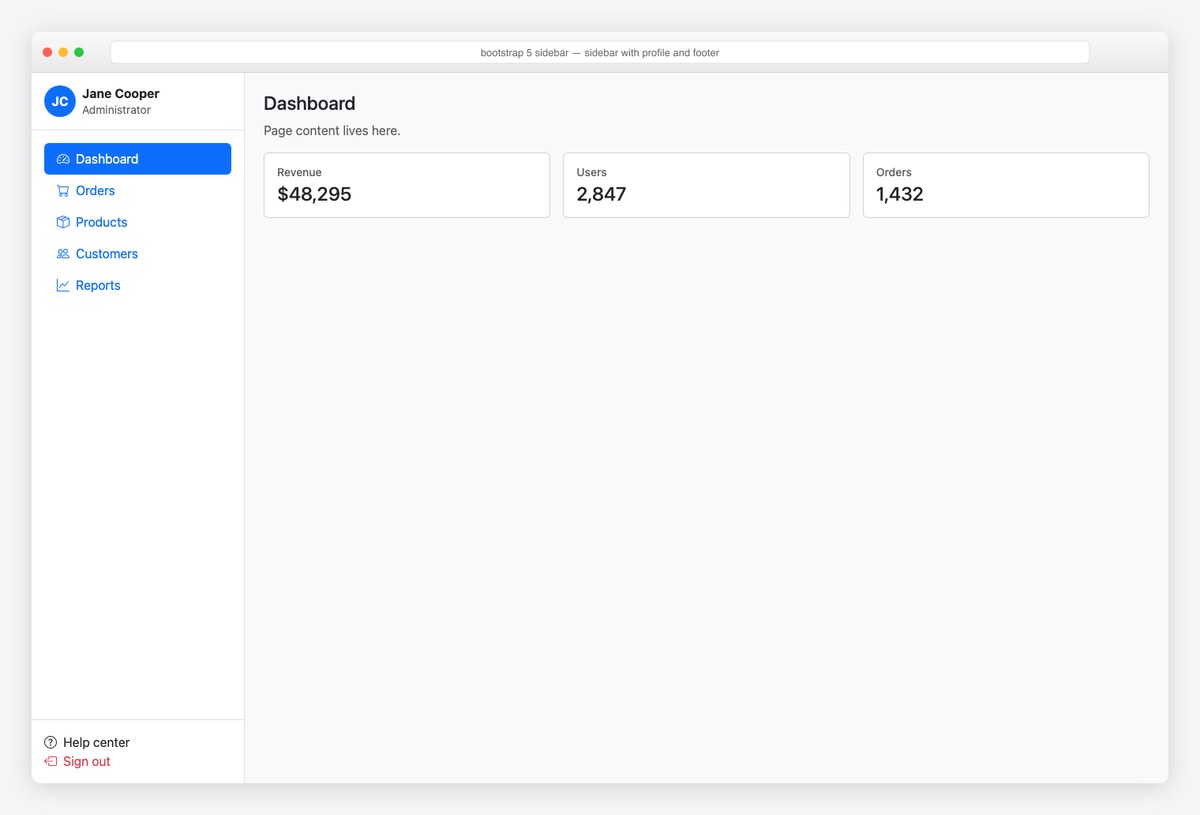Go to Orders in the sidebar
The width and height of the screenshot is (1200, 815).
138,191
